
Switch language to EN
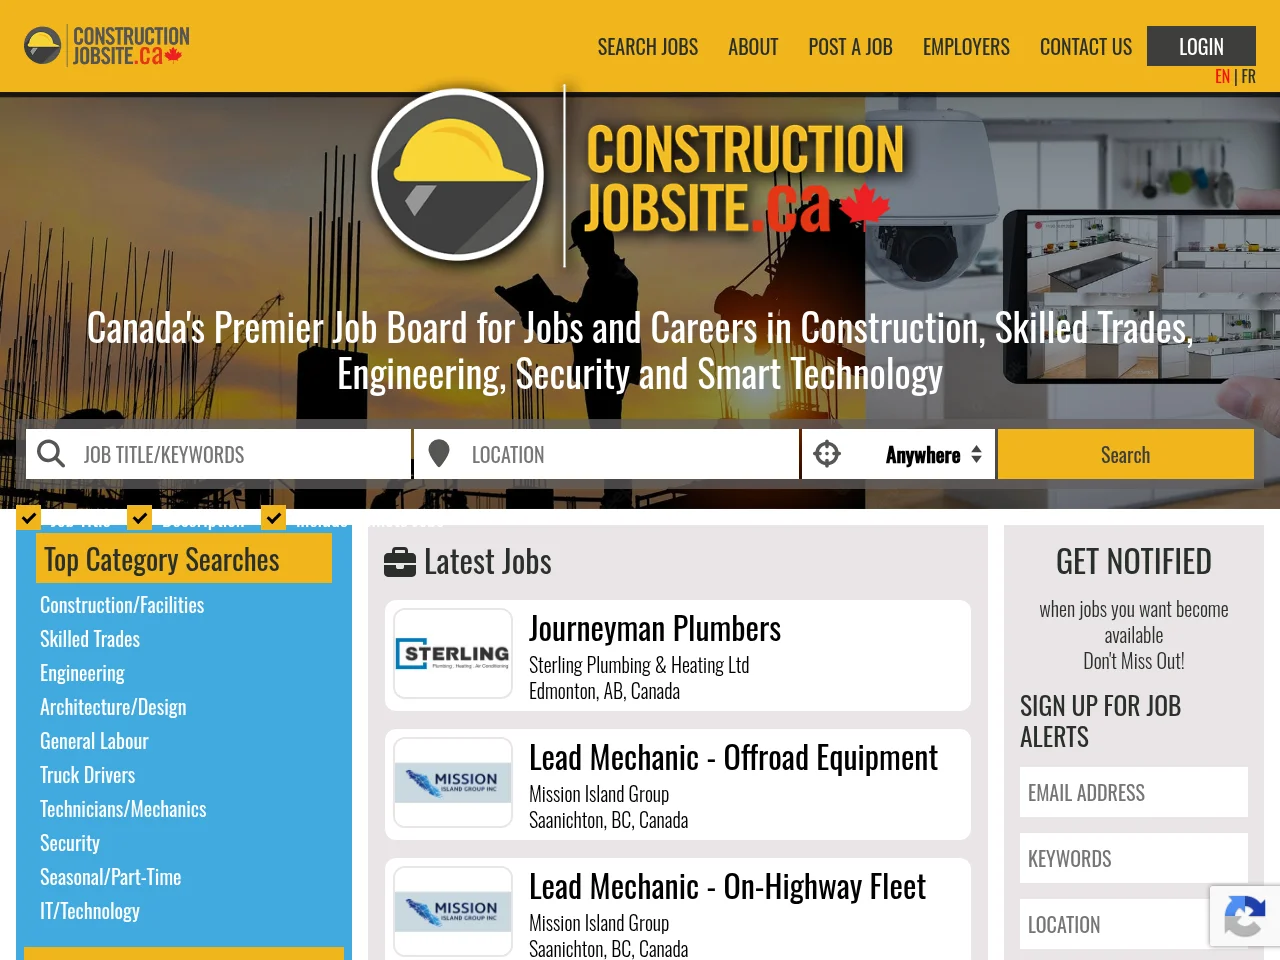1222,77
